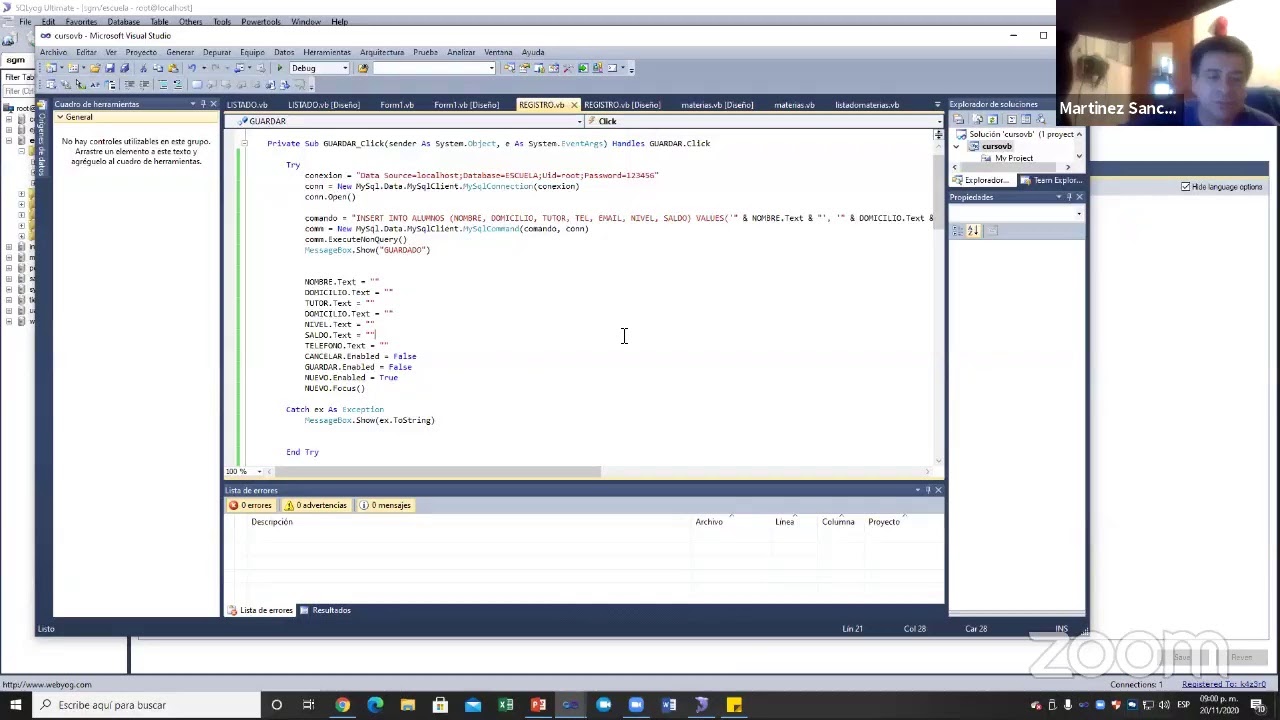This screenshot has width=1280, height=720.
Task: Uncheck Hide language options checkbox
Action: (x=1186, y=187)
